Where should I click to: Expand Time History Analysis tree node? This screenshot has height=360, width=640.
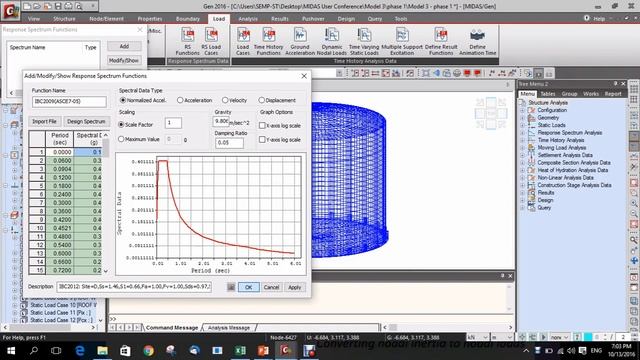point(522,140)
